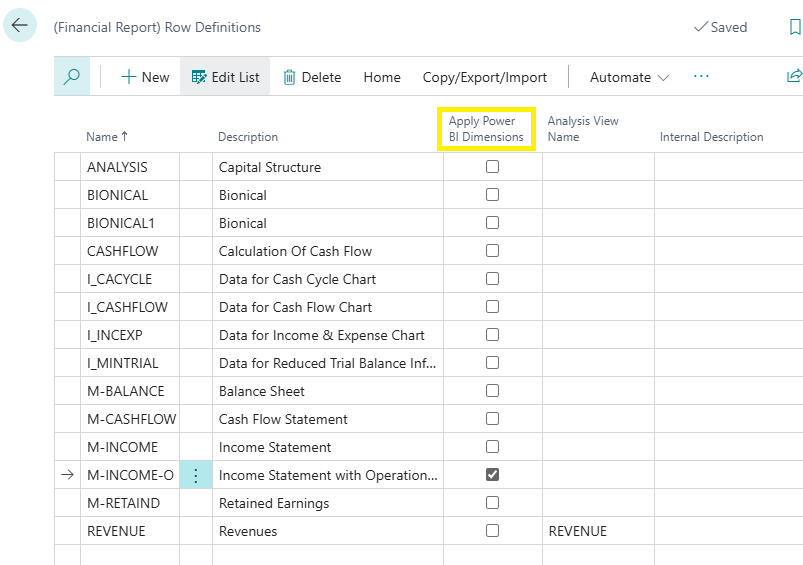Viewport: 803px width, 565px height.
Task: Click the Apply Power BI Dimensions header
Action: pyautogui.click(x=486, y=129)
